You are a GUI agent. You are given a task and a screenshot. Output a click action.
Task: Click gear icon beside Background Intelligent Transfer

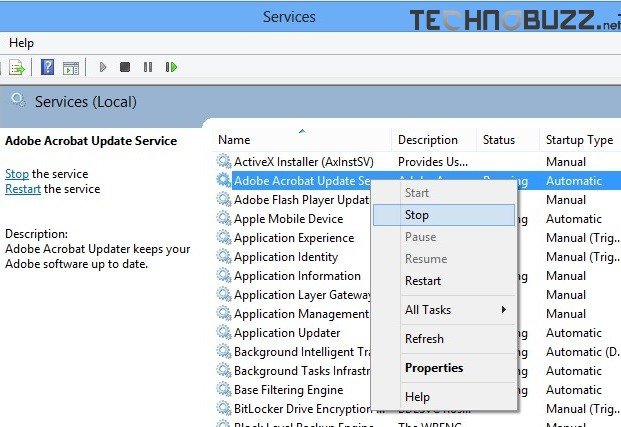click(224, 351)
